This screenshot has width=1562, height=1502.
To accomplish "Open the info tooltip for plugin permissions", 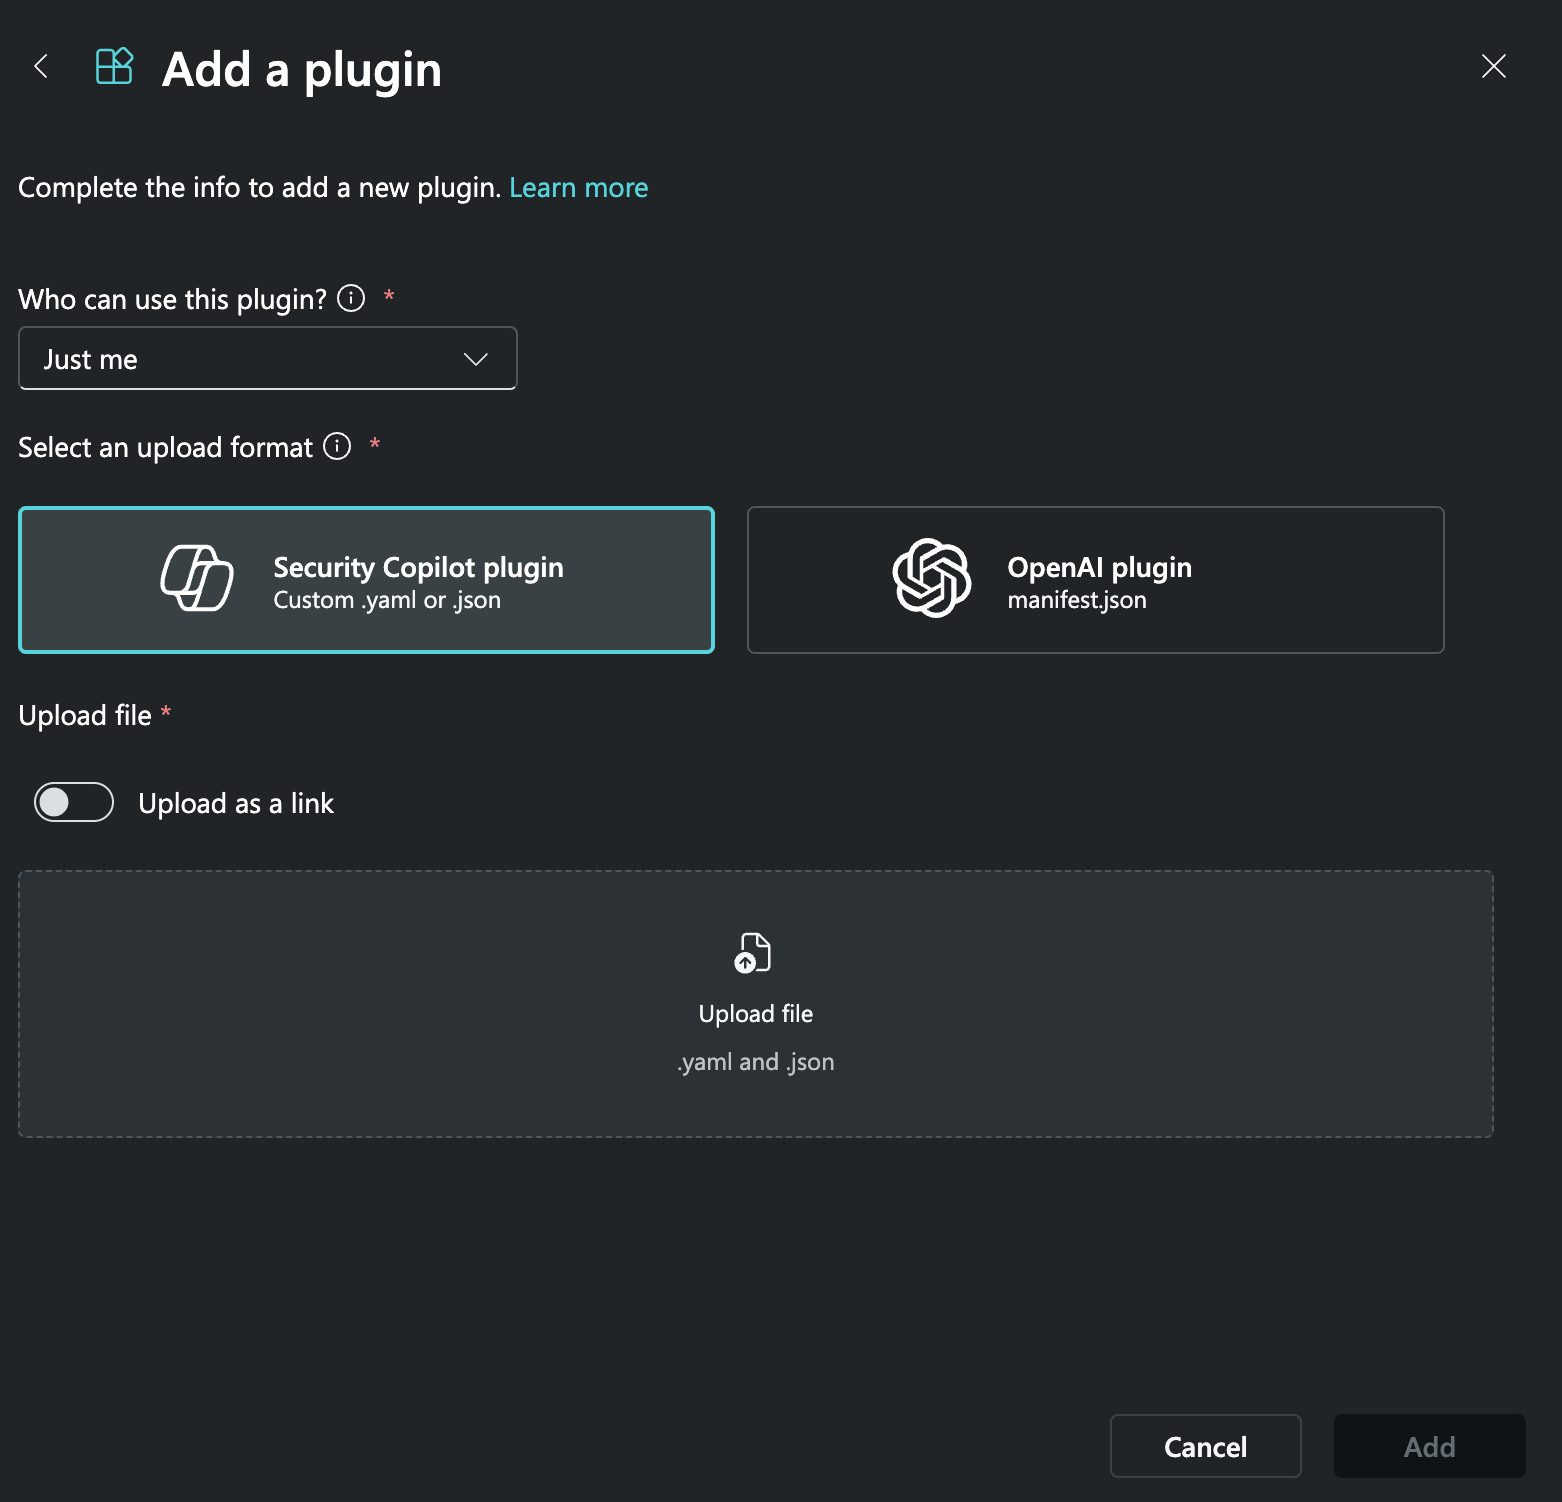I will [x=350, y=297].
